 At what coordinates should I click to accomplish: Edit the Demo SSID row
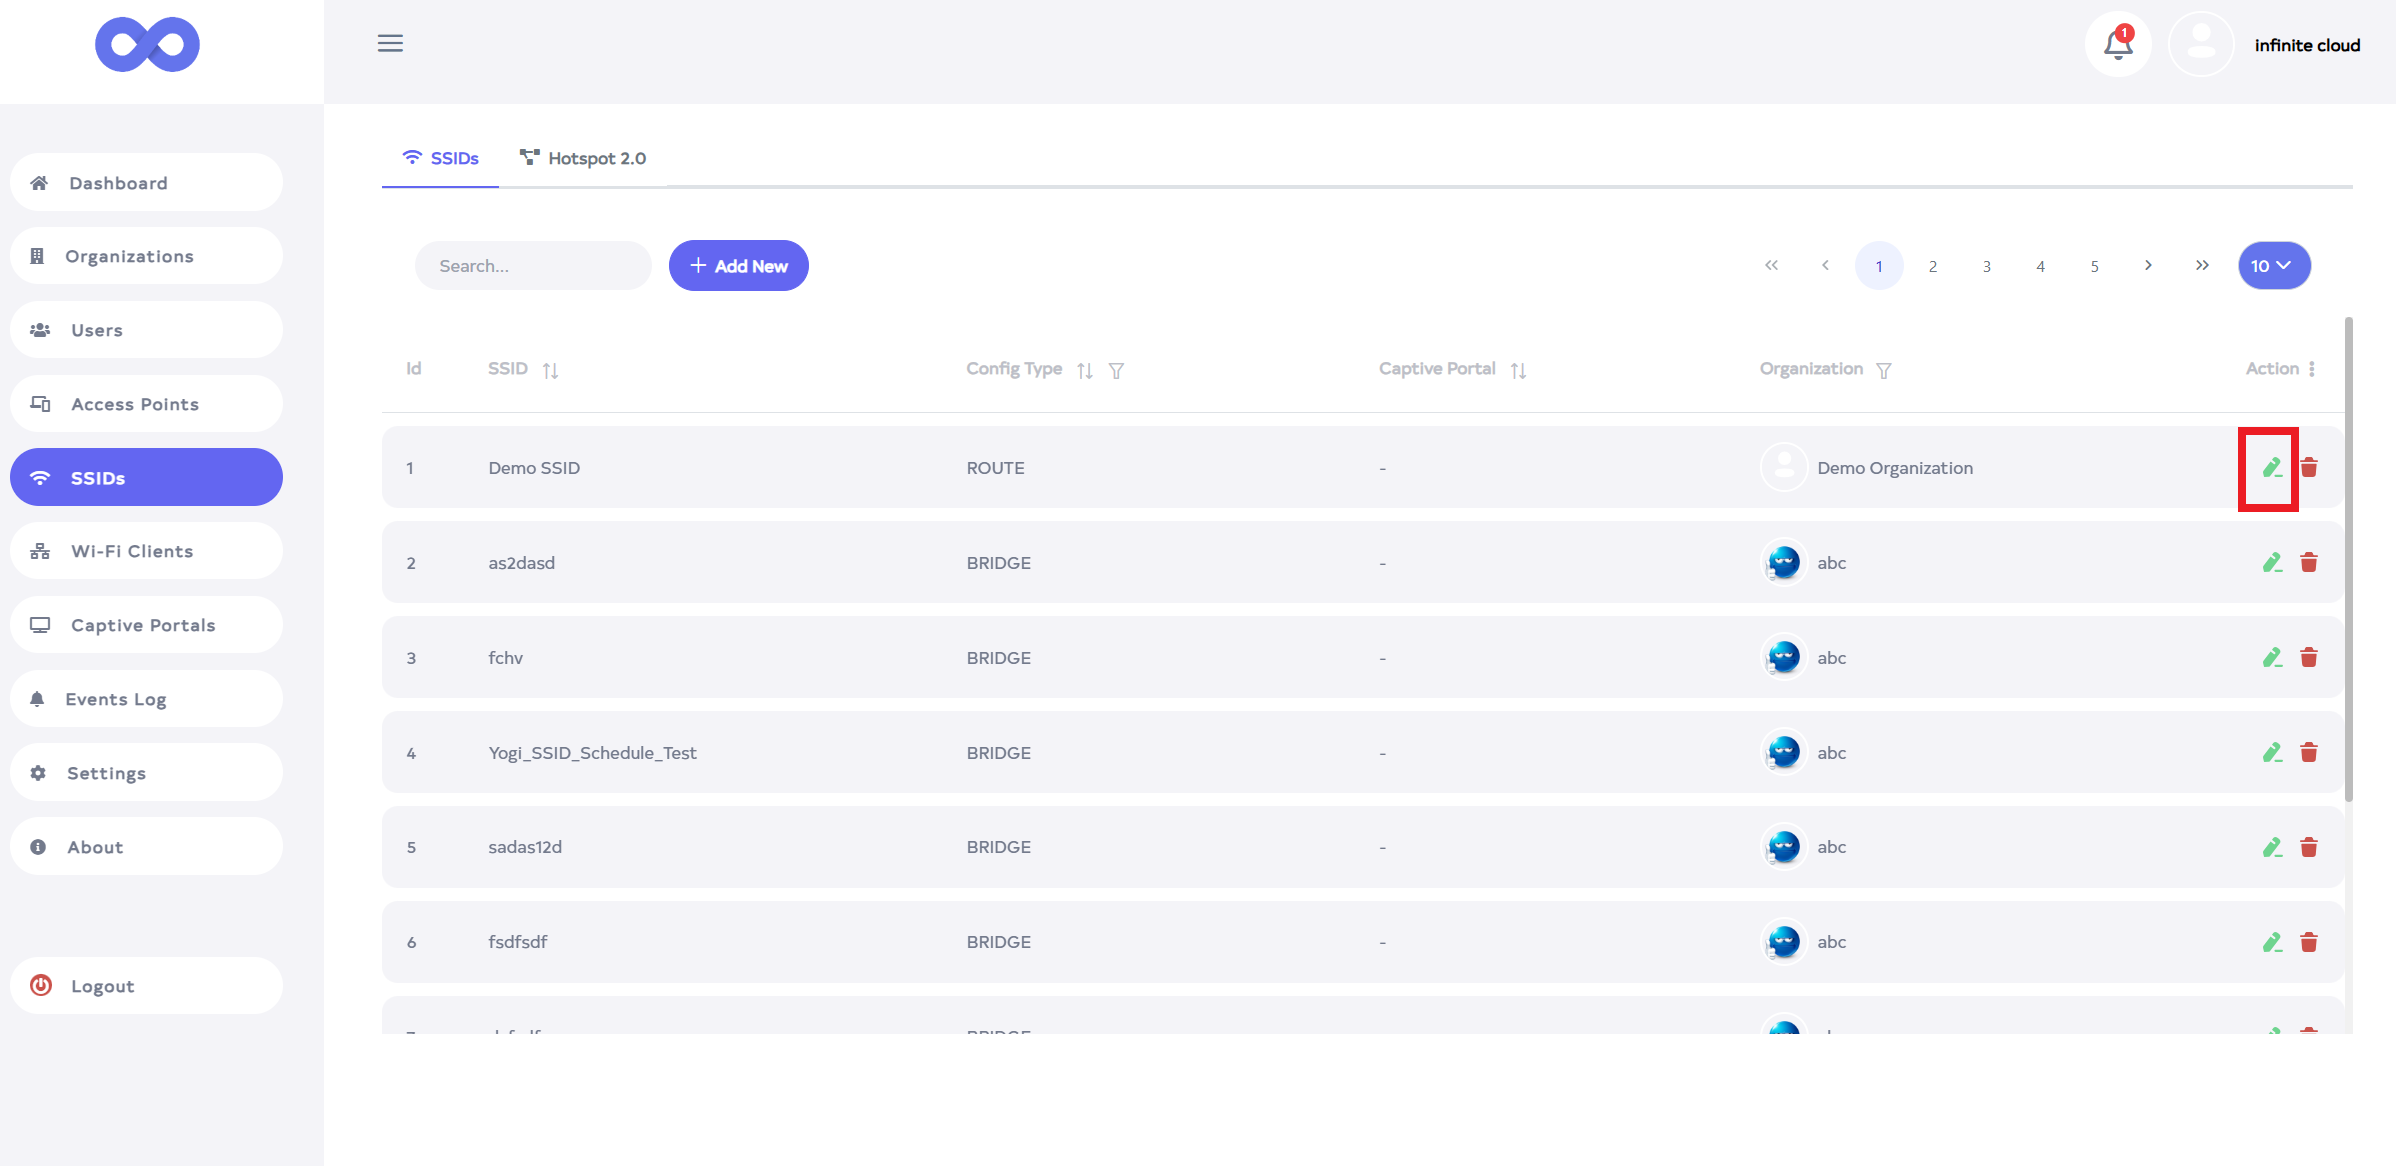point(2271,468)
